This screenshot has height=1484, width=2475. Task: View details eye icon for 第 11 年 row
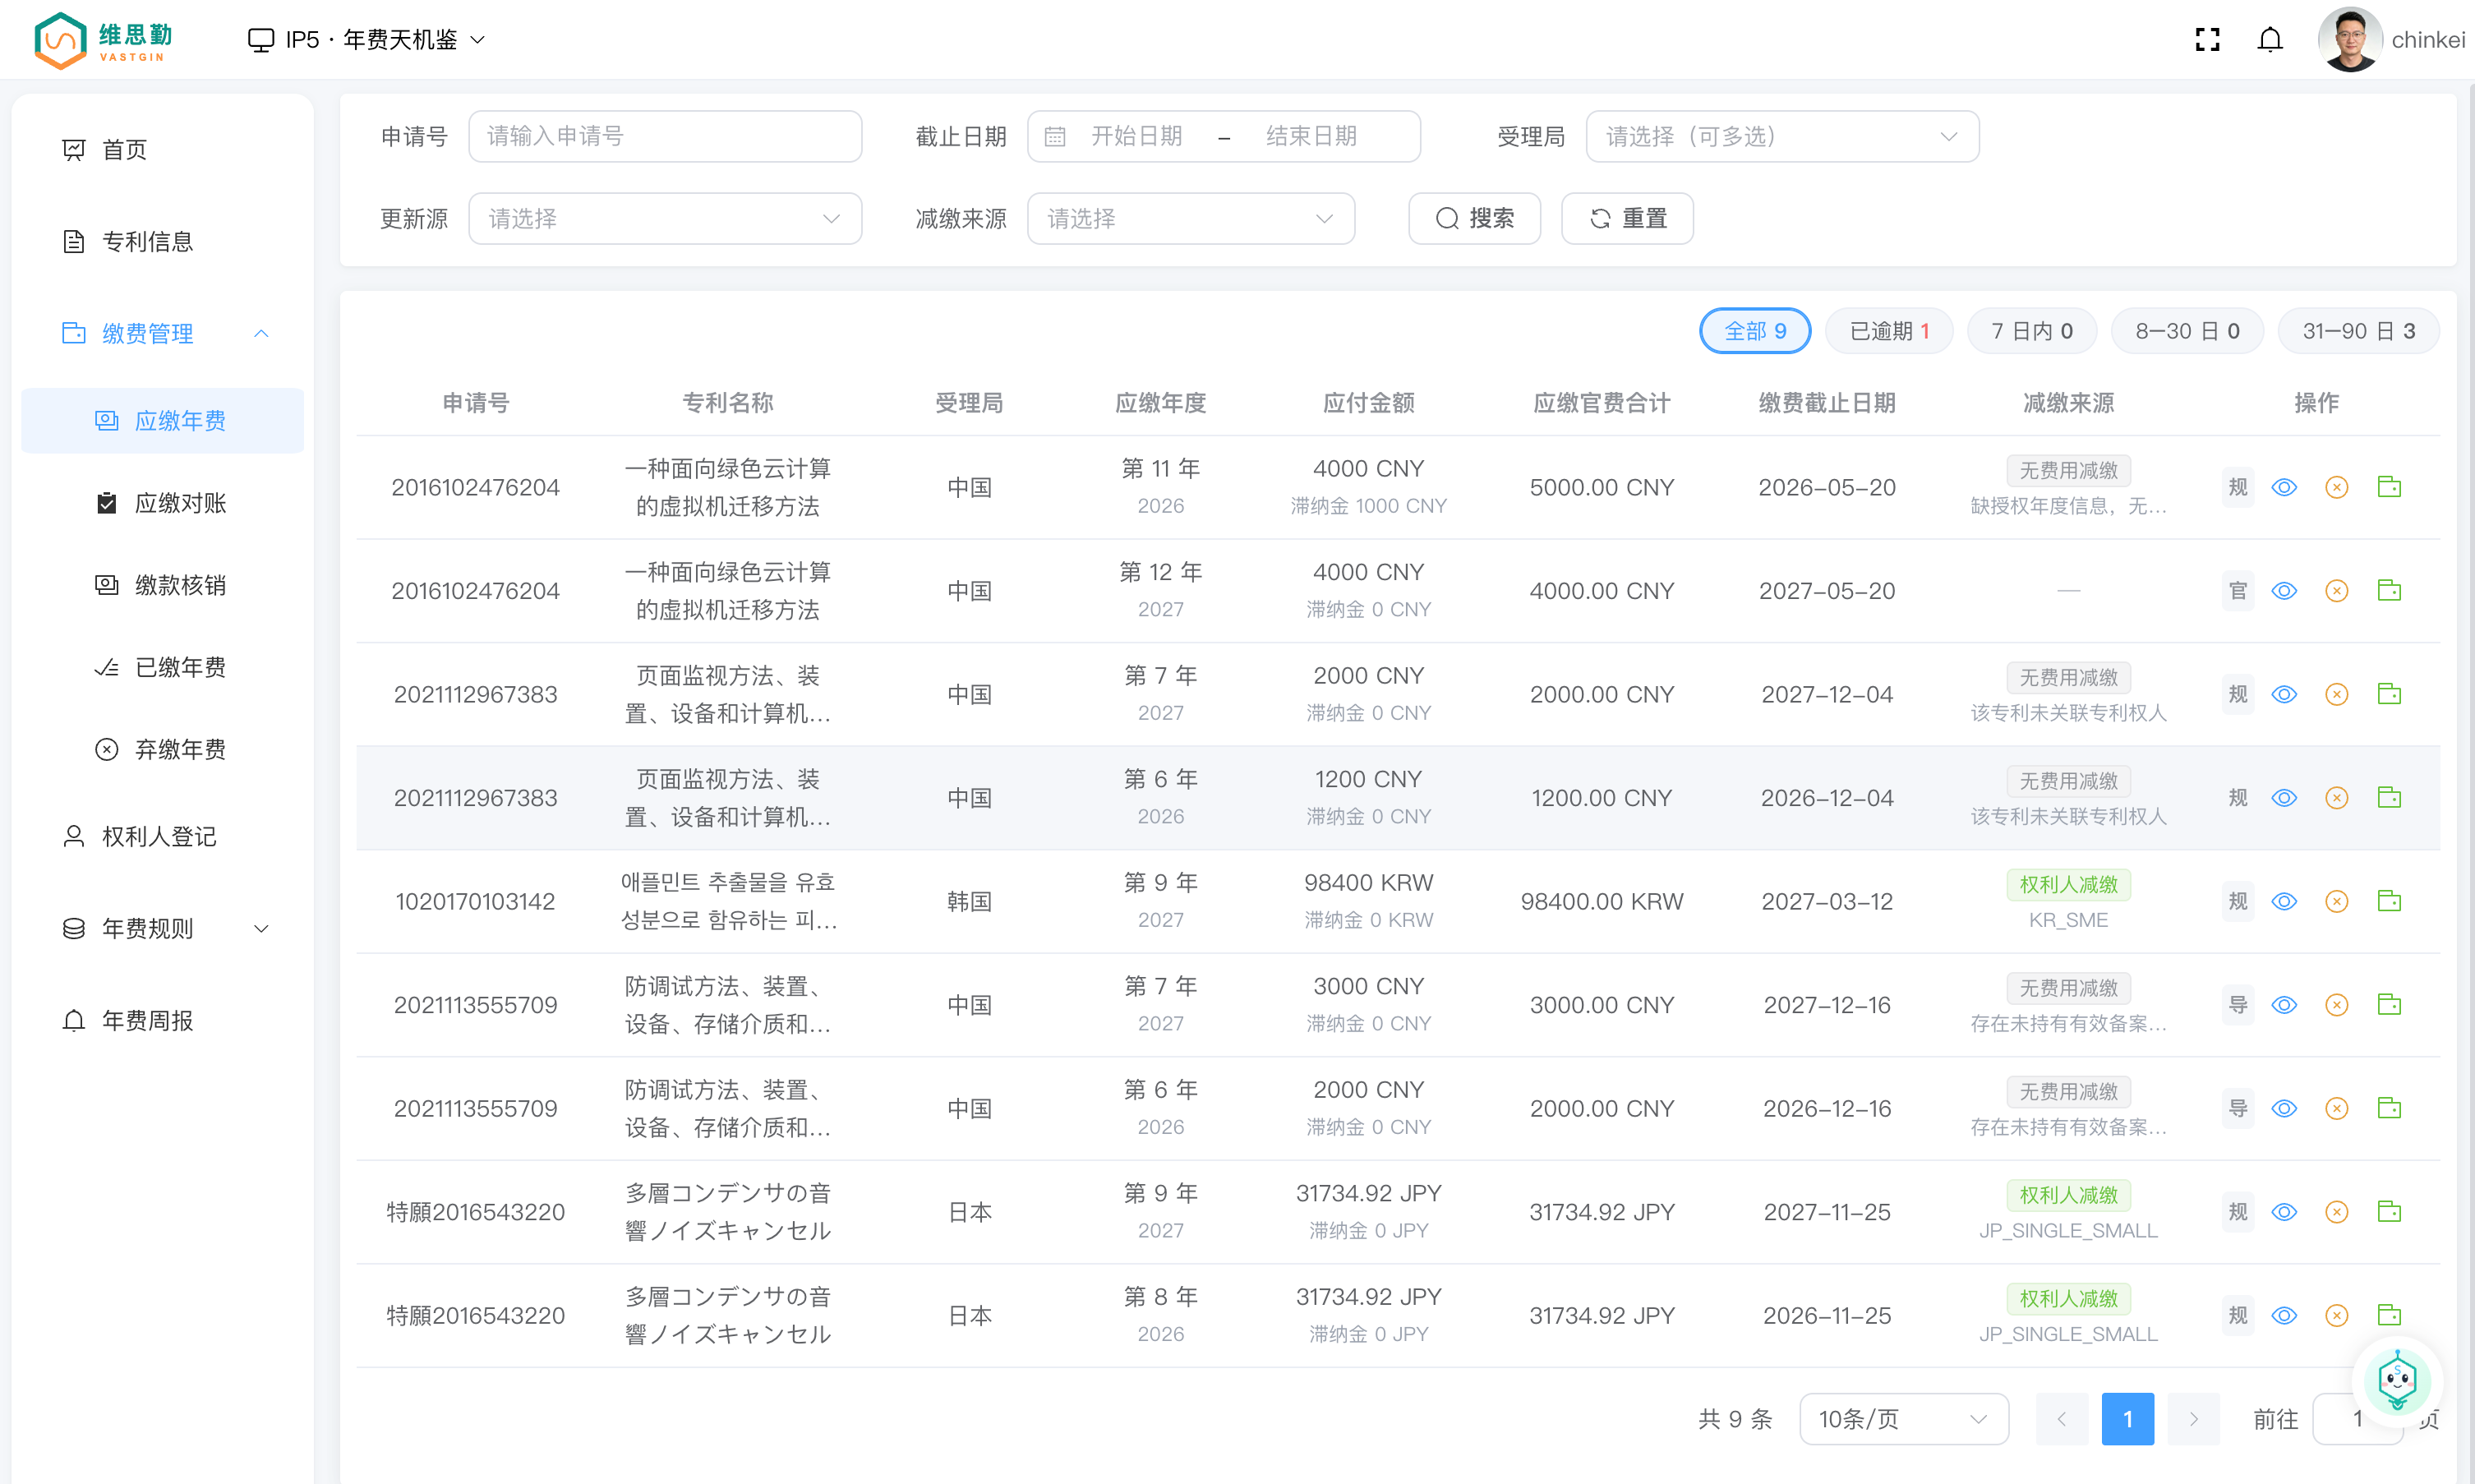pyautogui.click(x=2284, y=488)
